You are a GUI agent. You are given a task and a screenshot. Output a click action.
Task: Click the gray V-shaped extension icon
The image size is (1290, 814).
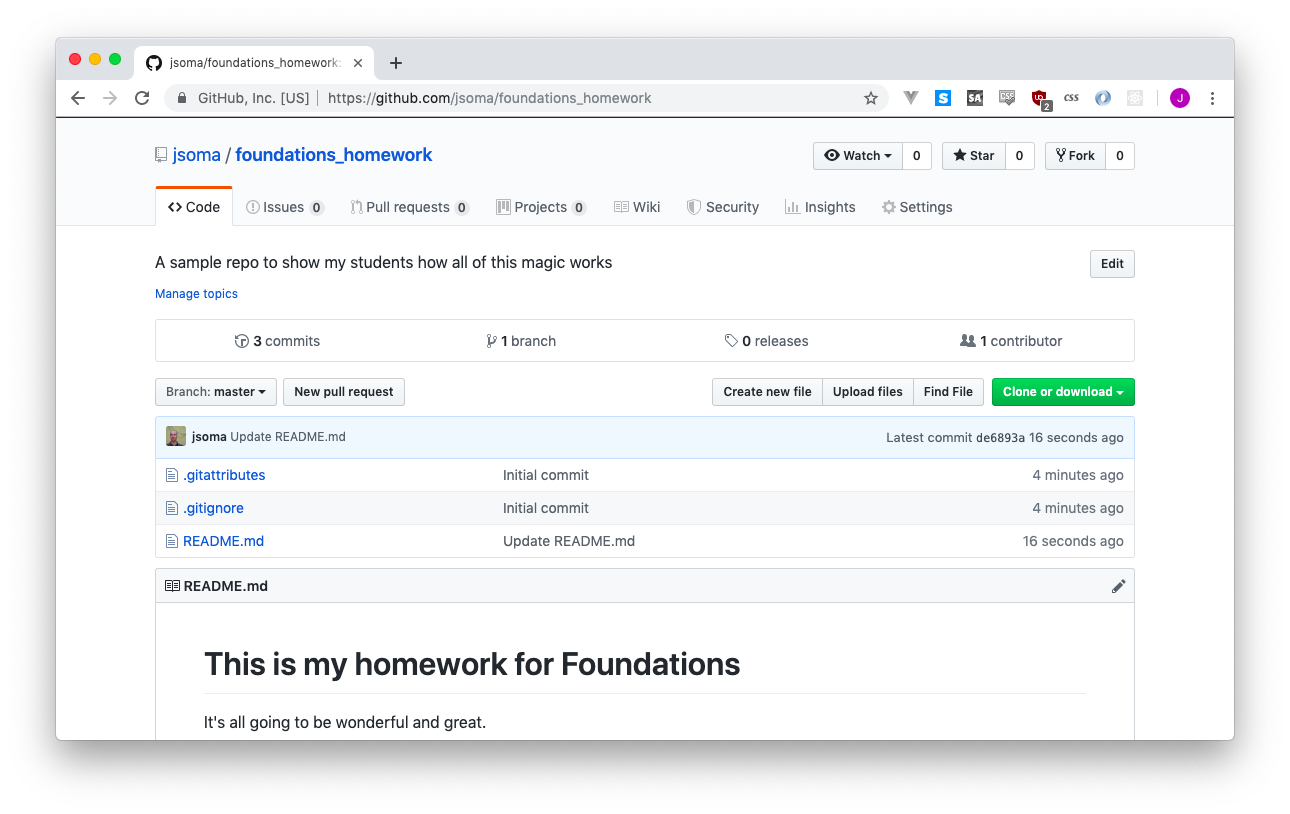[910, 98]
